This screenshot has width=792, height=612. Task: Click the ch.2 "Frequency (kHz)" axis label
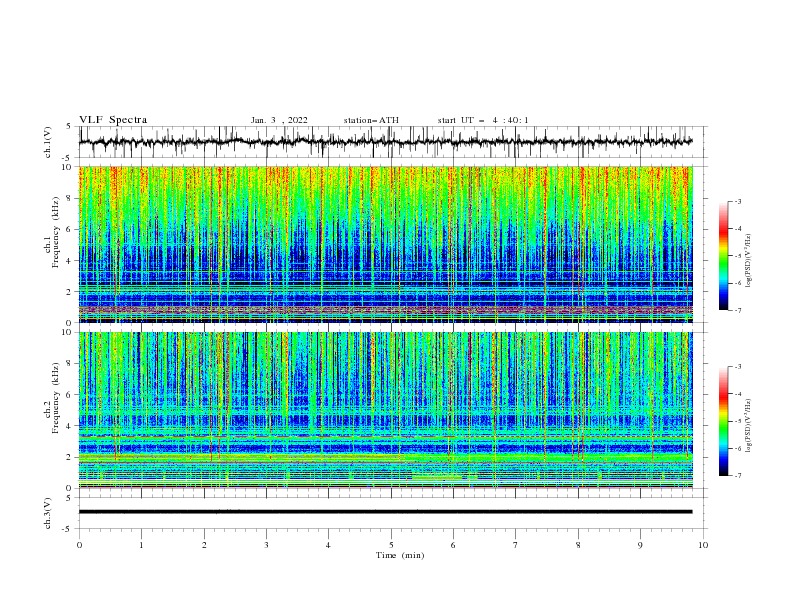click(56, 398)
